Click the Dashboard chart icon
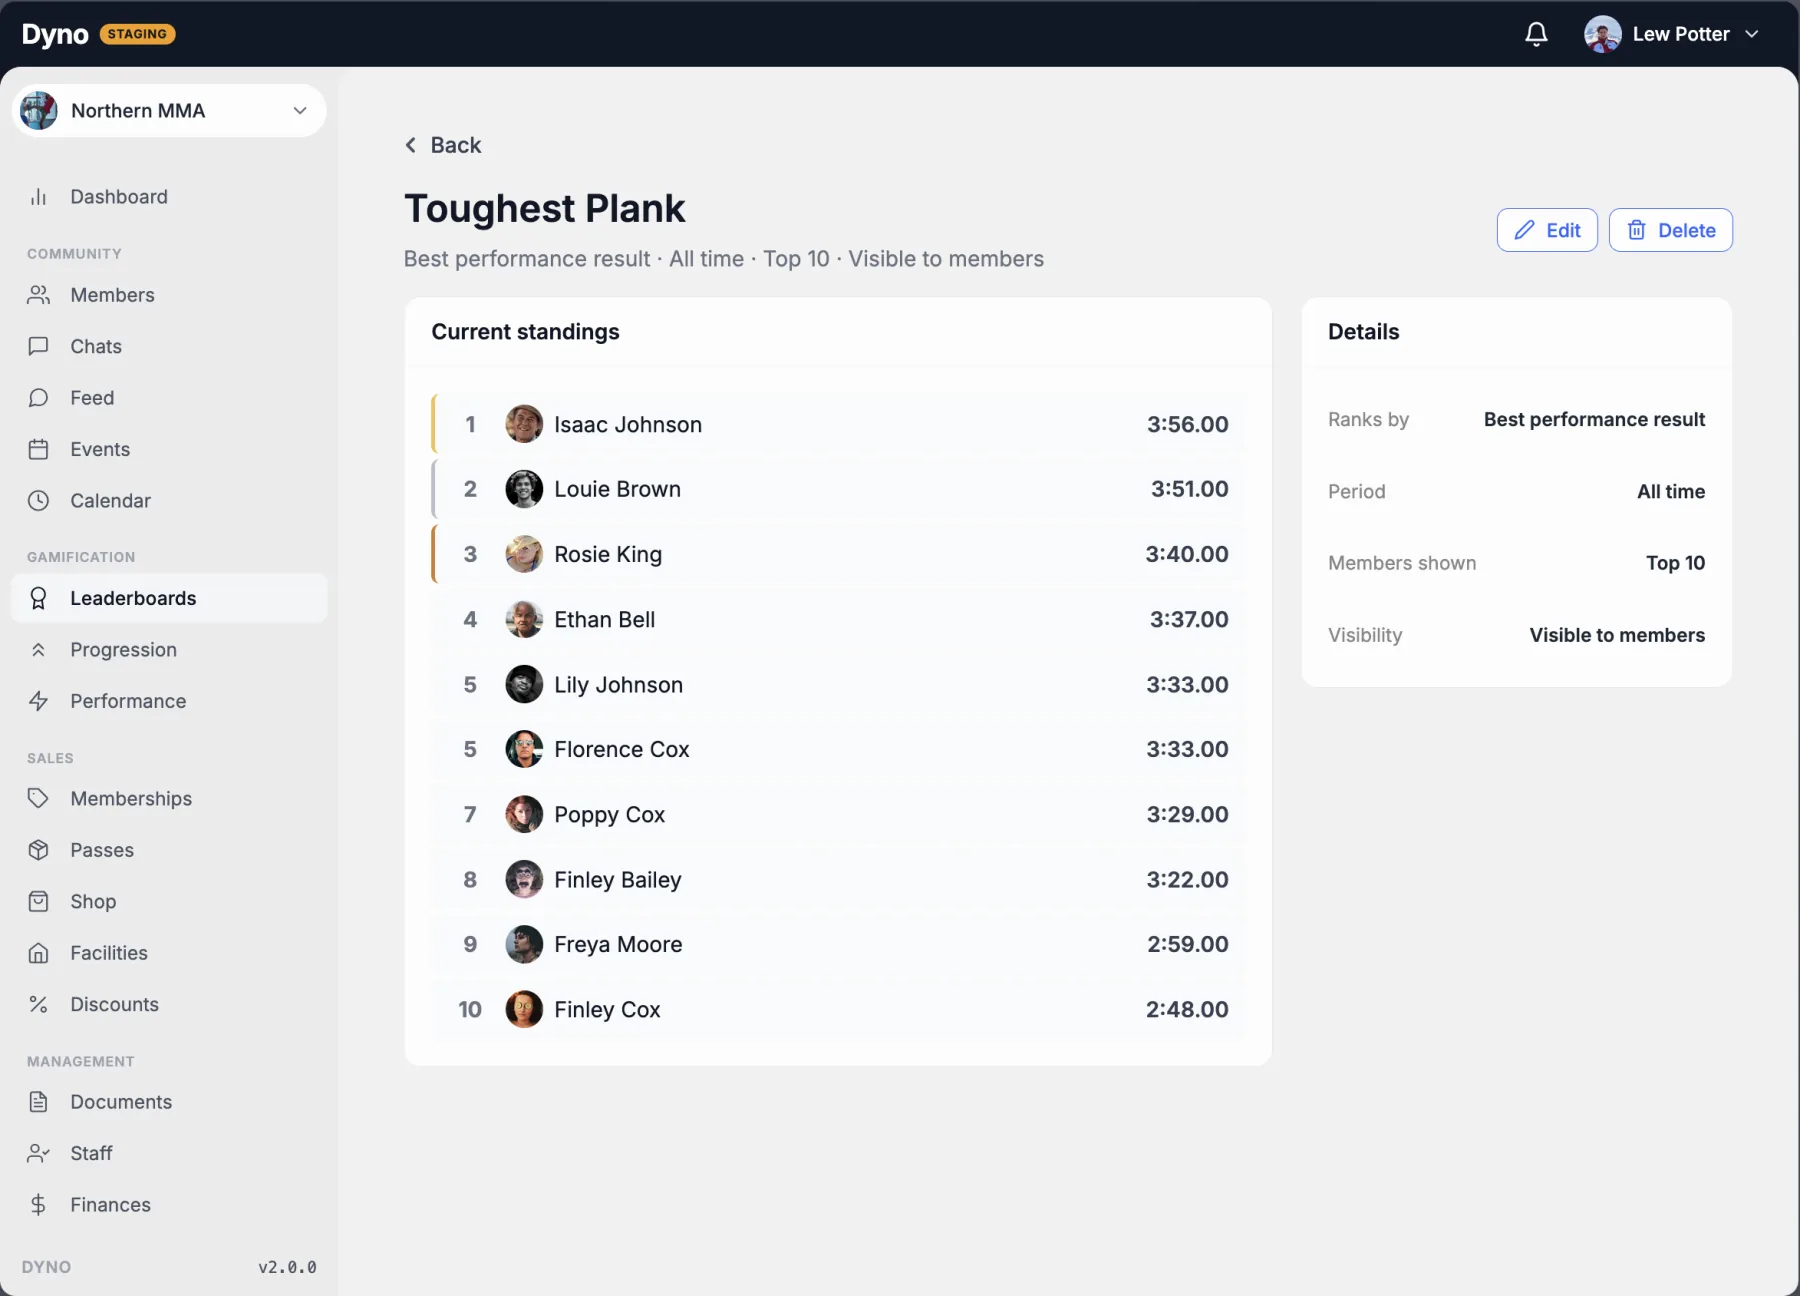 pos(38,197)
